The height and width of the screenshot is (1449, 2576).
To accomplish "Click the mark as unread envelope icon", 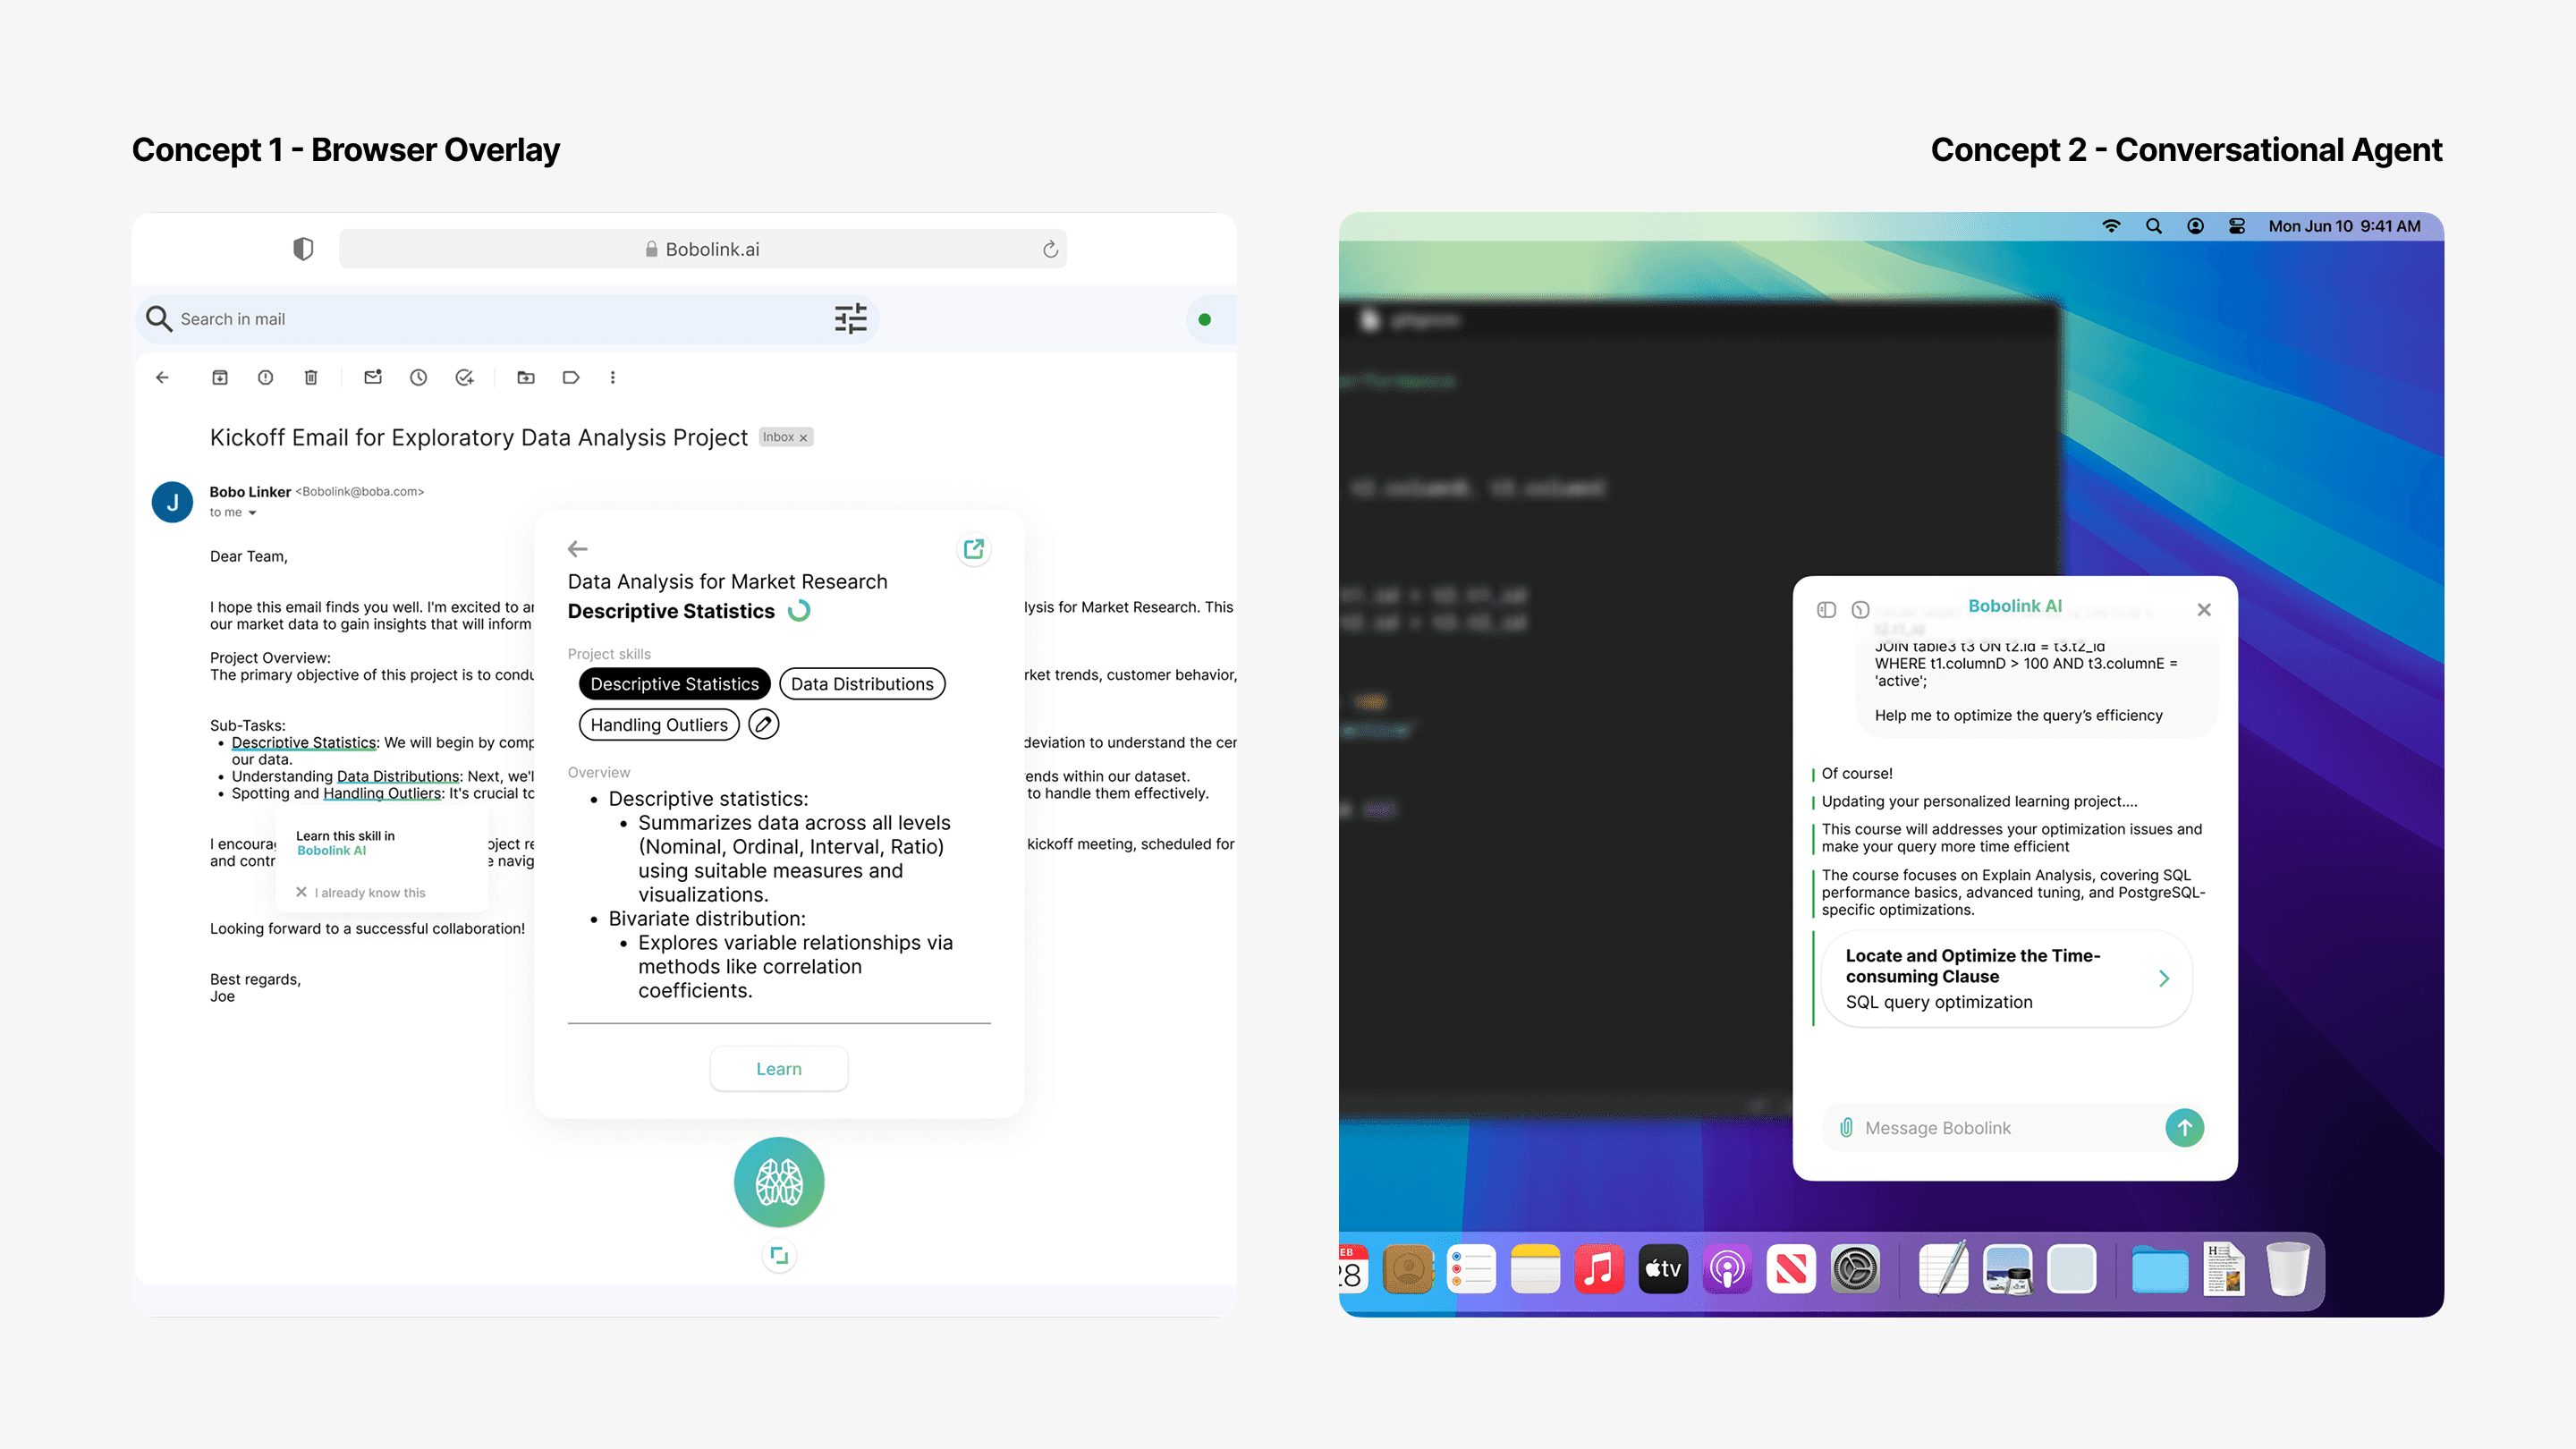I will [x=373, y=377].
